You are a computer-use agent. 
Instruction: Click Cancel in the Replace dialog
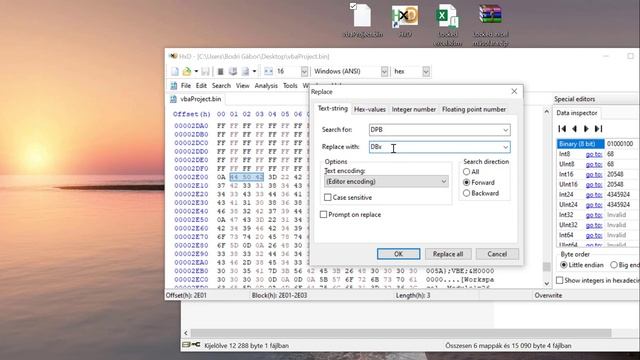coord(497,254)
